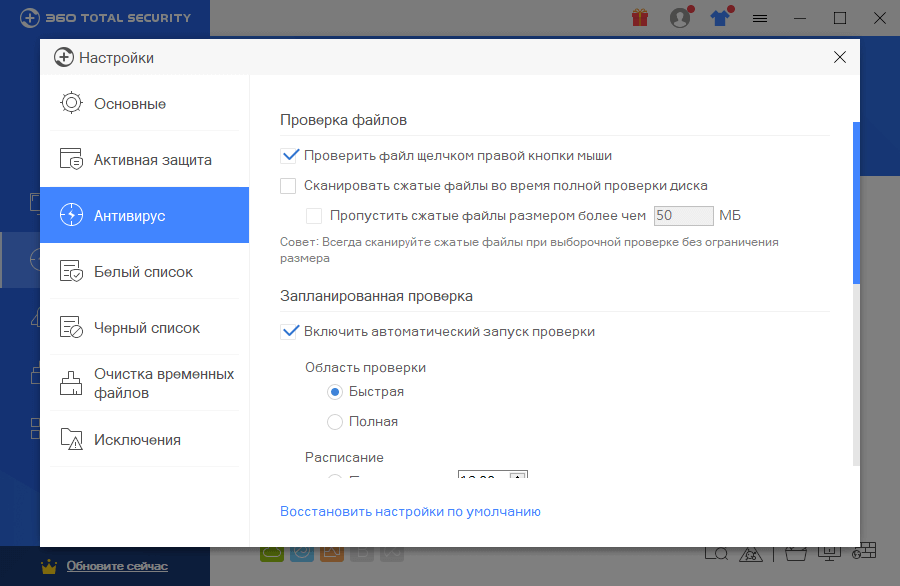The width and height of the screenshot is (900, 586).
Task: Uncheck Включить автоматический запуск проверки
Action: (x=289, y=331)
